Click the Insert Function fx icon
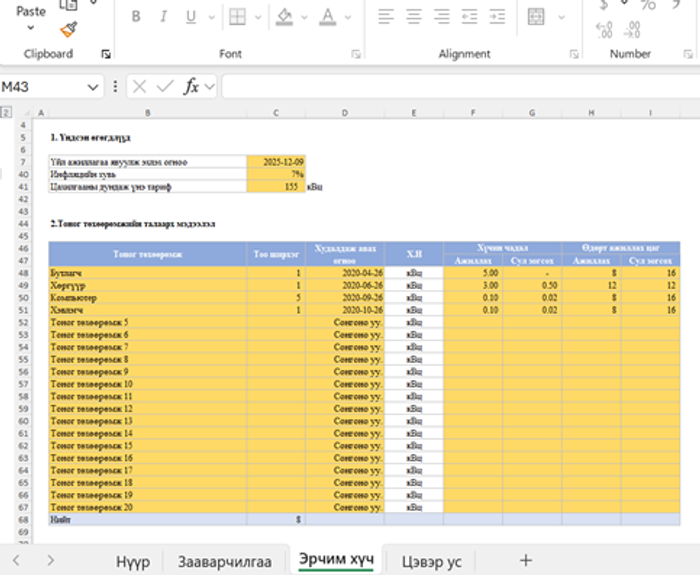700x575 pixels. click(x=190, y=87)
